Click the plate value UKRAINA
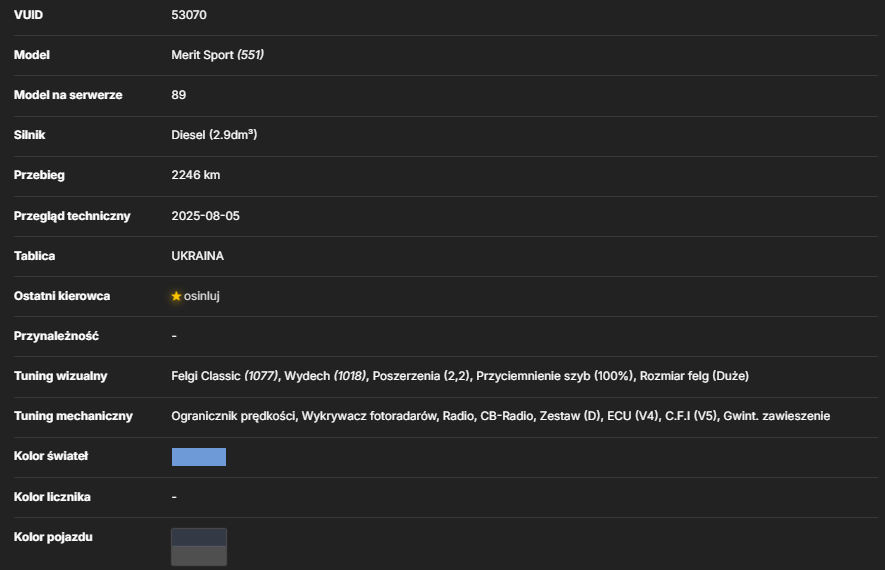 tap(198, 256)
